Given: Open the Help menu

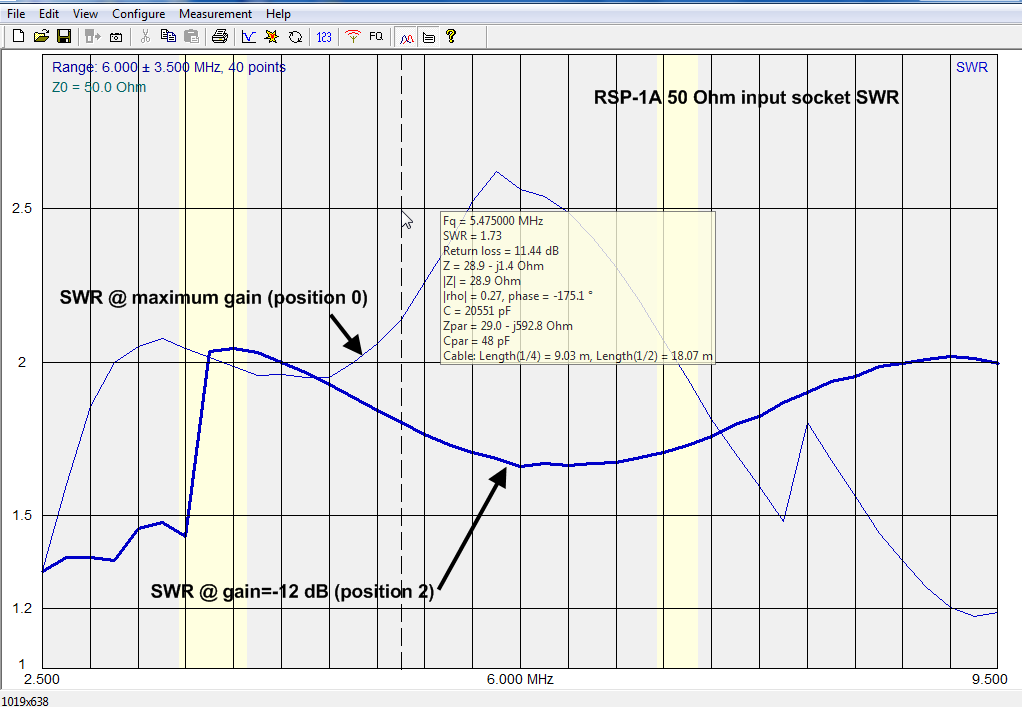Looking at the screenshot, I should coord(278,14).
